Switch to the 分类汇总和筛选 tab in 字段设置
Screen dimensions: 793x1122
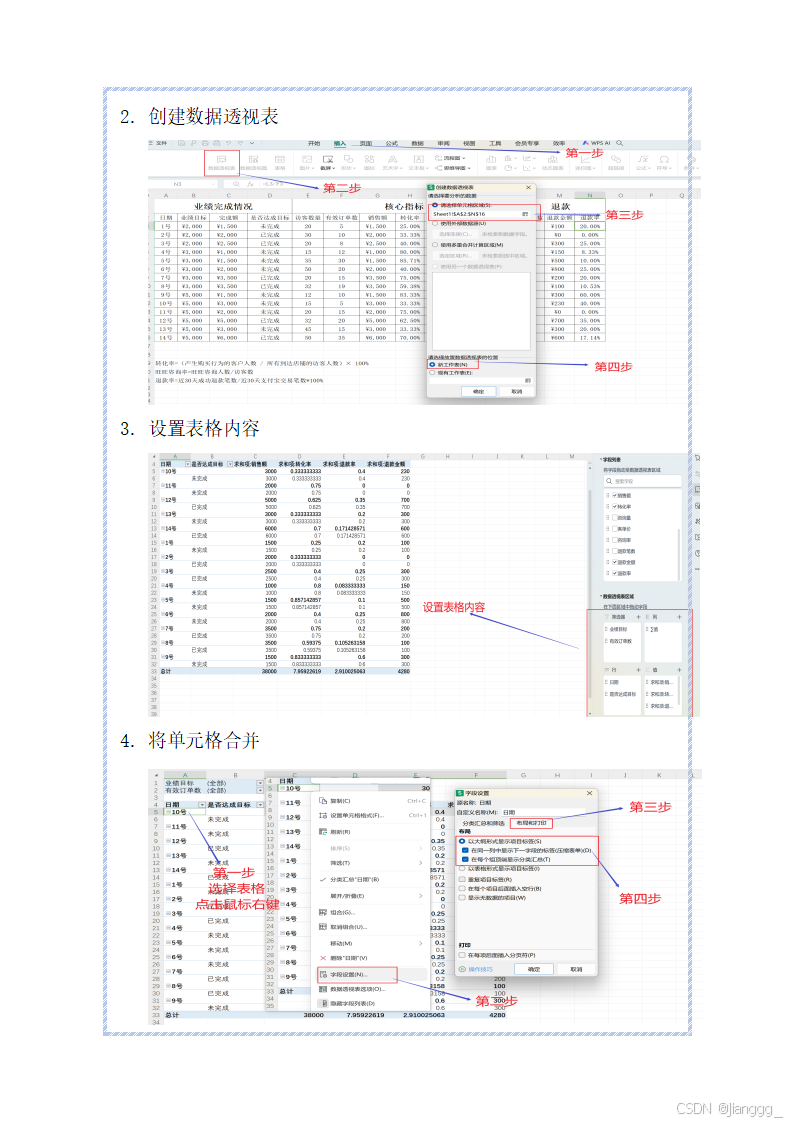(x=483, y=823)
